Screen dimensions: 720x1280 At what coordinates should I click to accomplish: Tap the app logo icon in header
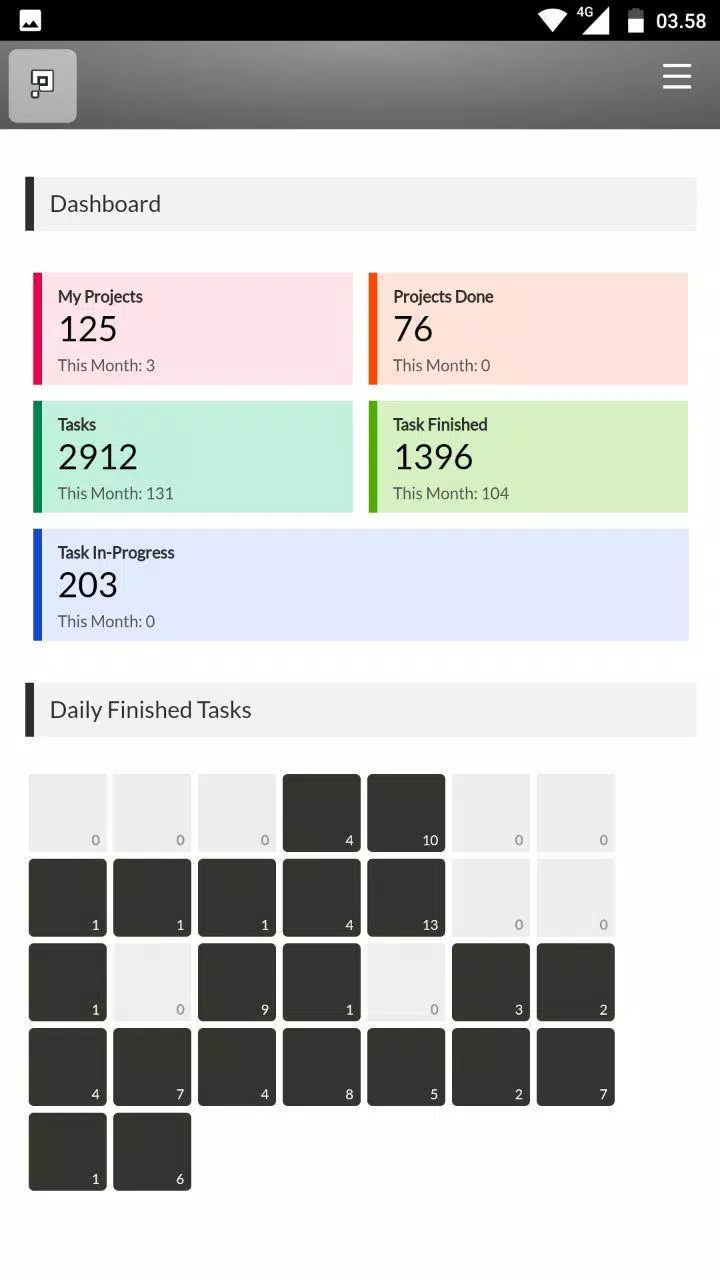[43, 86]
